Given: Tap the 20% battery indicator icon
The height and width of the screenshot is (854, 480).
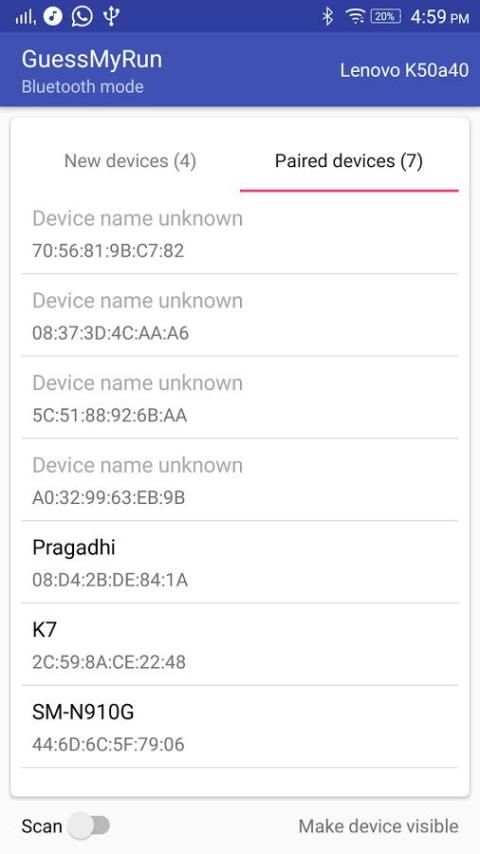Looking at the screenshot, I should click(x=385, y=16).
